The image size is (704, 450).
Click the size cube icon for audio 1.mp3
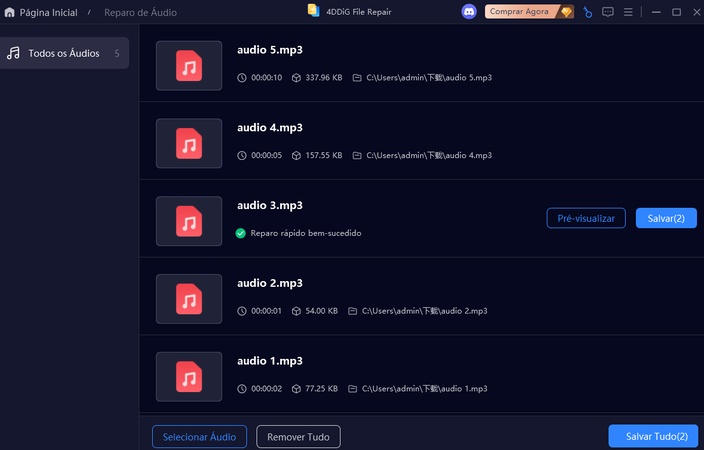[296, 388]
